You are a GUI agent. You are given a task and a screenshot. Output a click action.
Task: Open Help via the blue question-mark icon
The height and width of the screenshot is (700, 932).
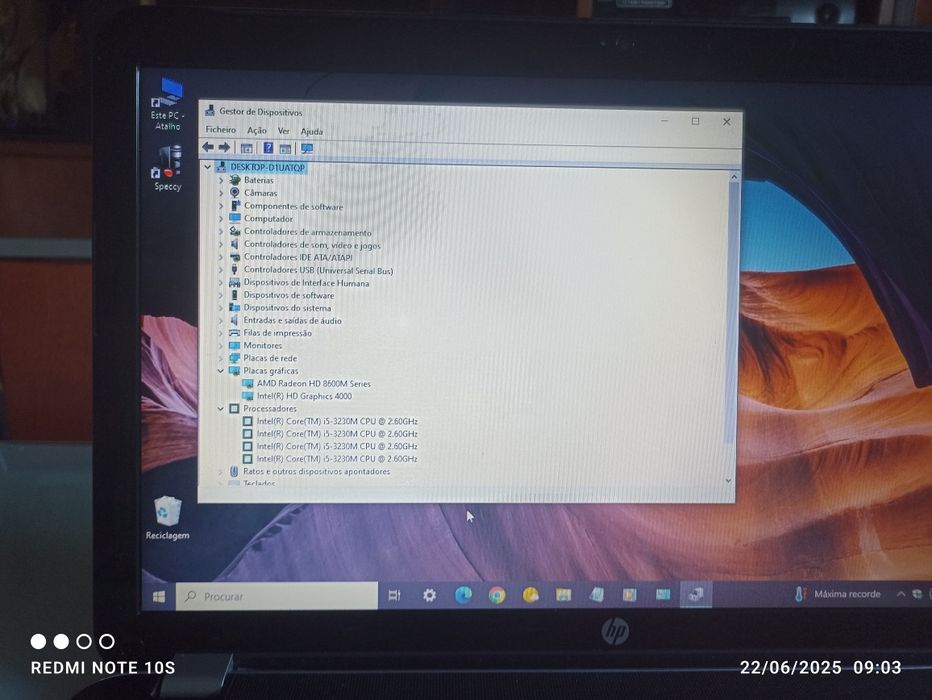[268, 148]
